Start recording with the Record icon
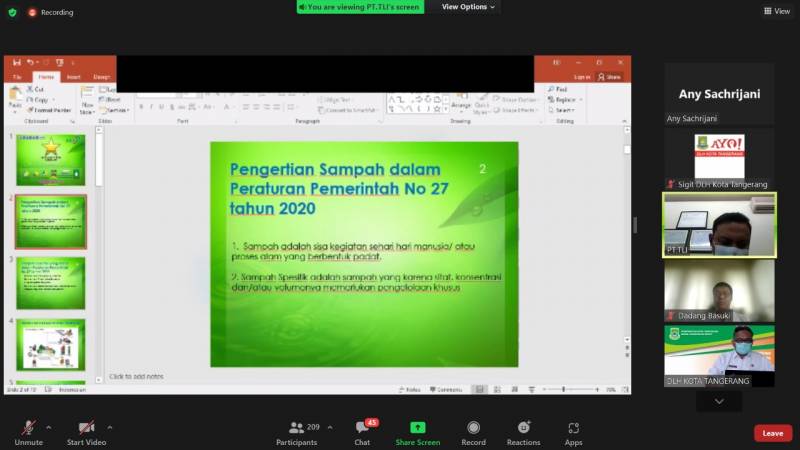The height and width of the screenshot is (450, 800). tap(473, 428)
